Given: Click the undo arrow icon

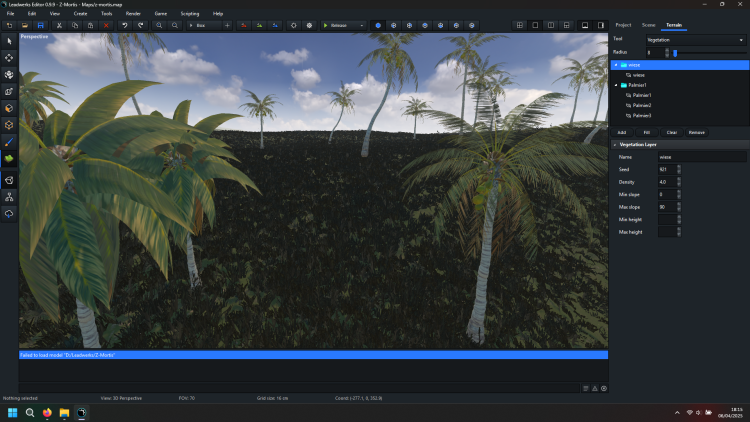Looking at the screenshot, I should 125,25.
